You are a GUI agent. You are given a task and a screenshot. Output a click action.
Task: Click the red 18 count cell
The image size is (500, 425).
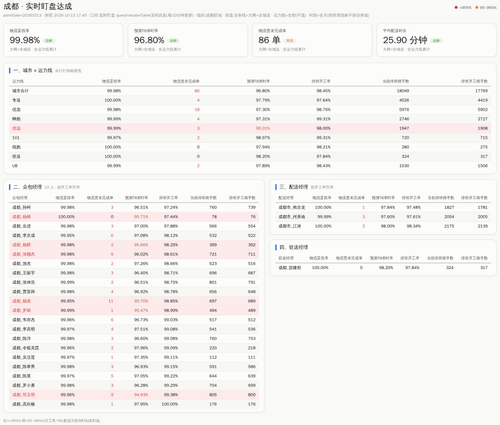pos(197,109)
